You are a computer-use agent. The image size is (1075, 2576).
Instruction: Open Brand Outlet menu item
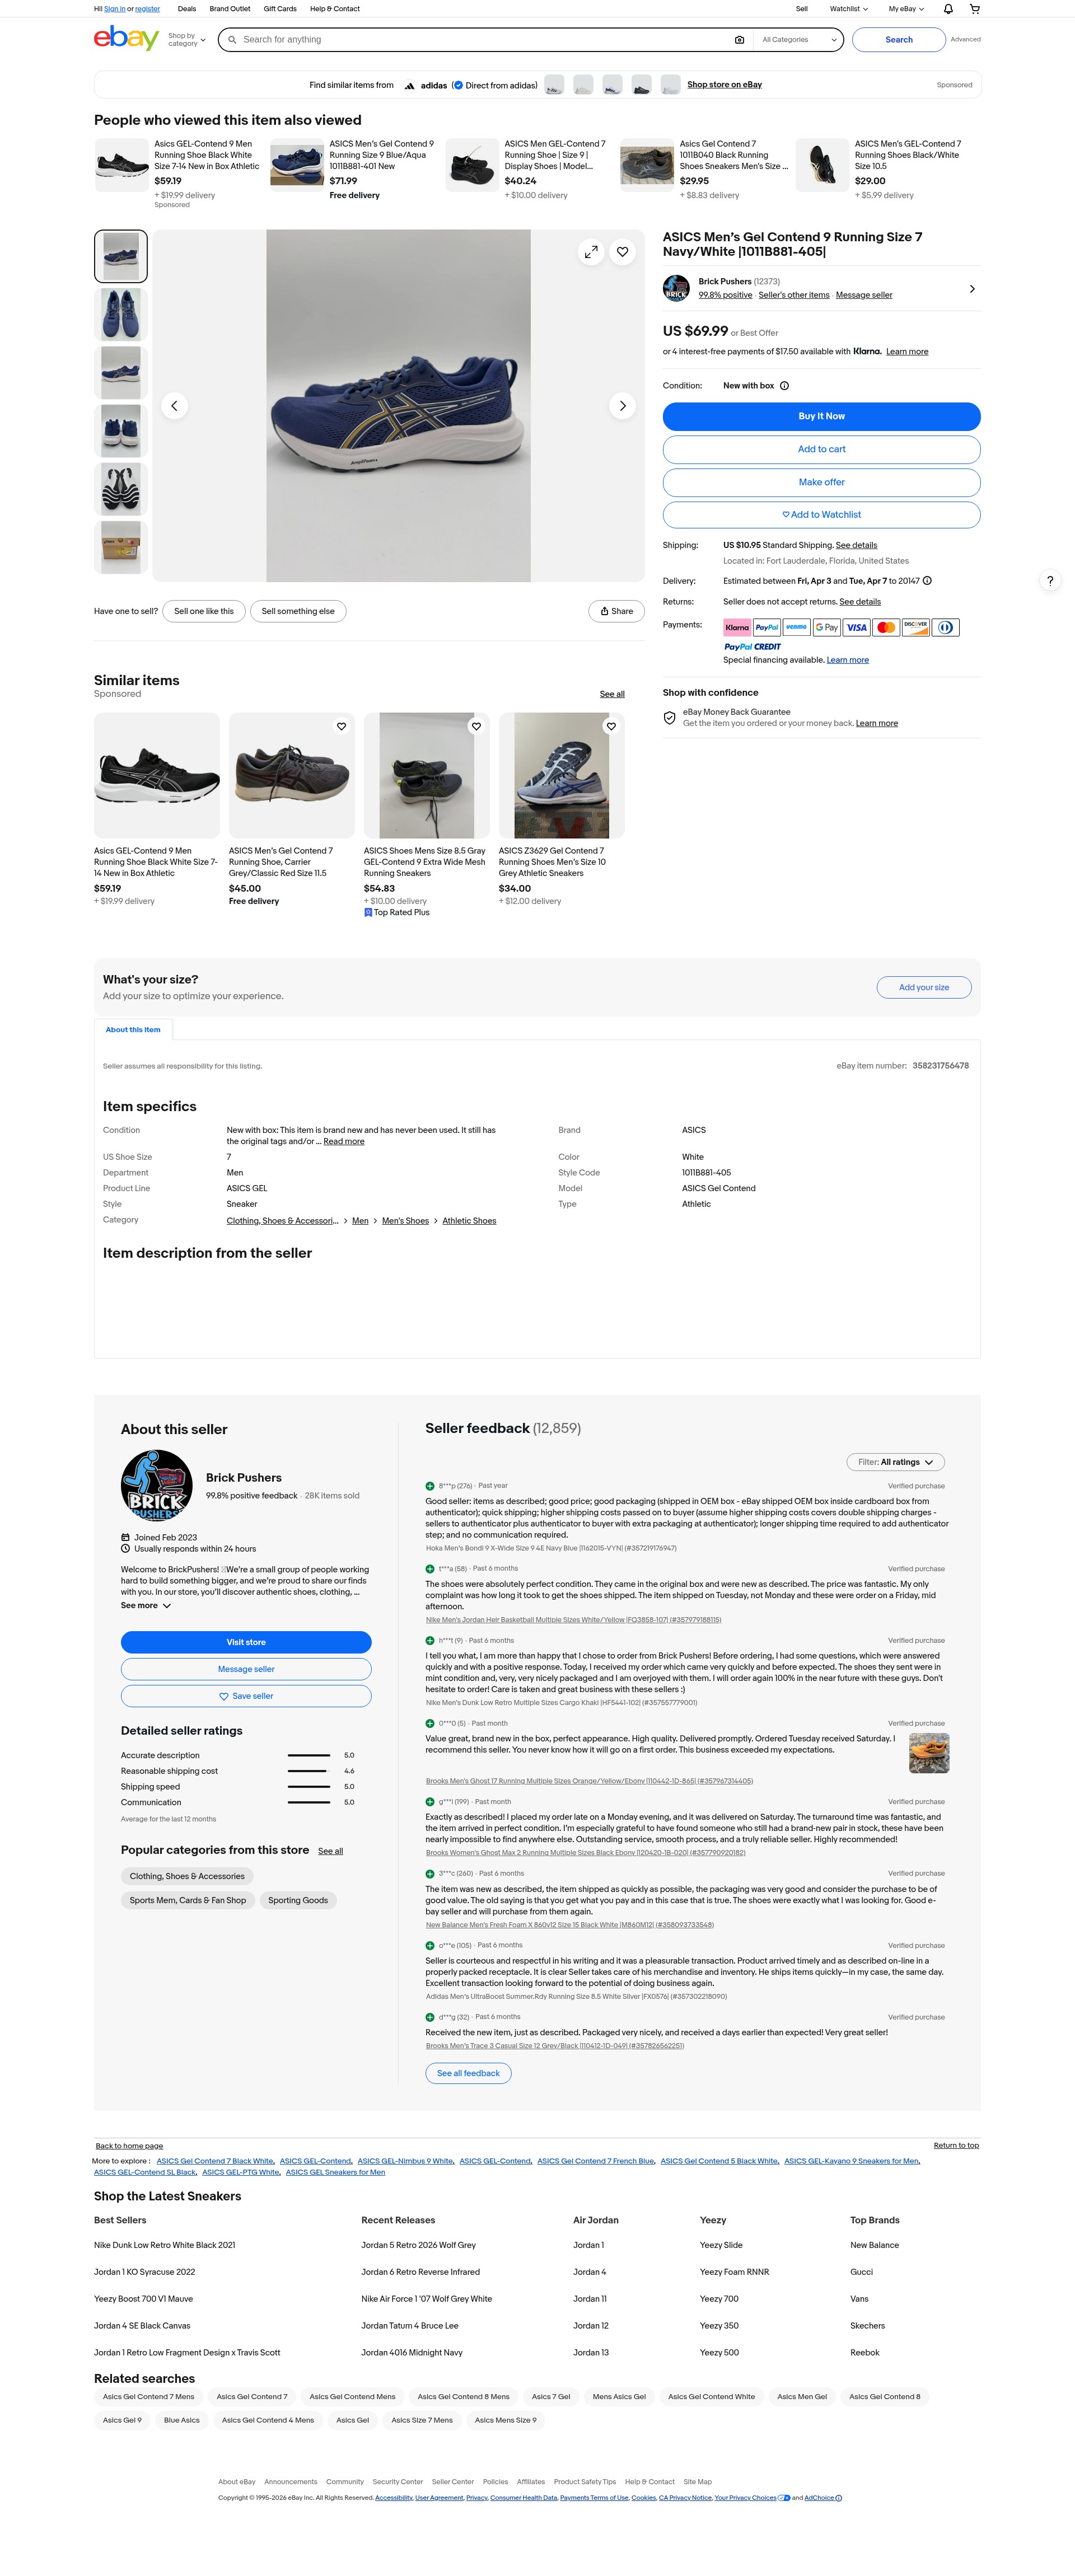(x=230, y=9)
